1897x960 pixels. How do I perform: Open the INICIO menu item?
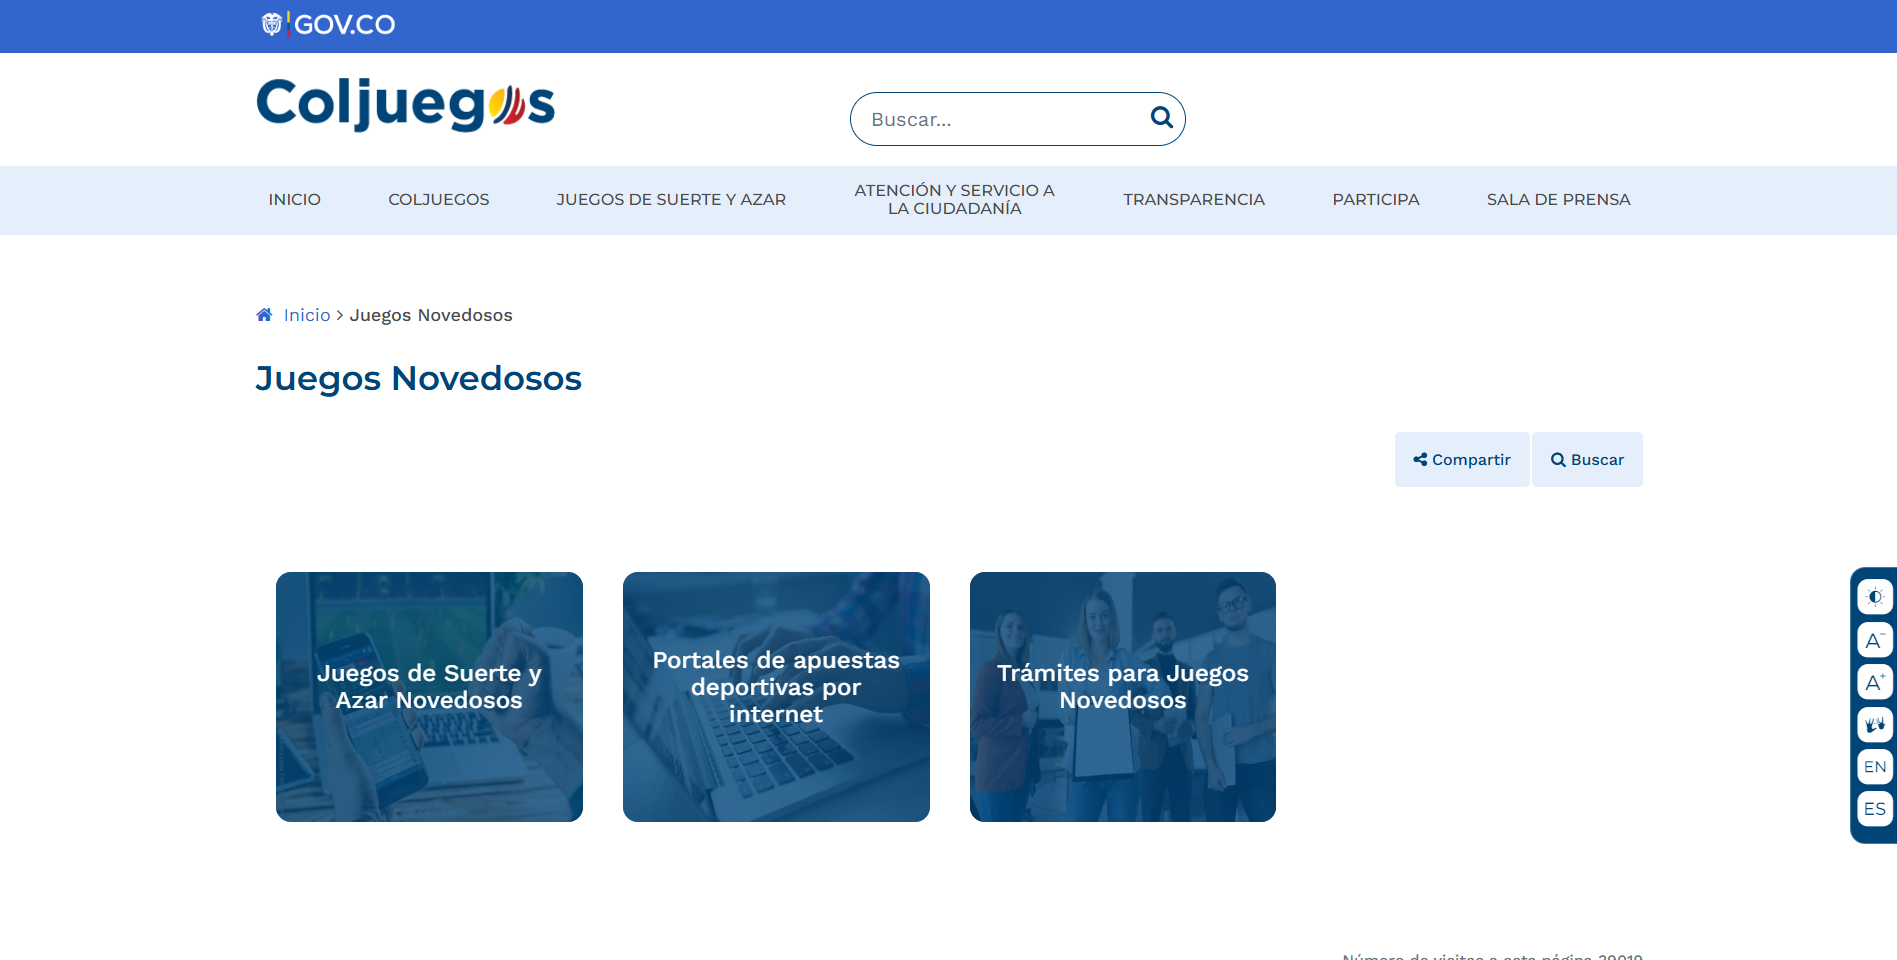pyautogui.click(x=295, y=200)
